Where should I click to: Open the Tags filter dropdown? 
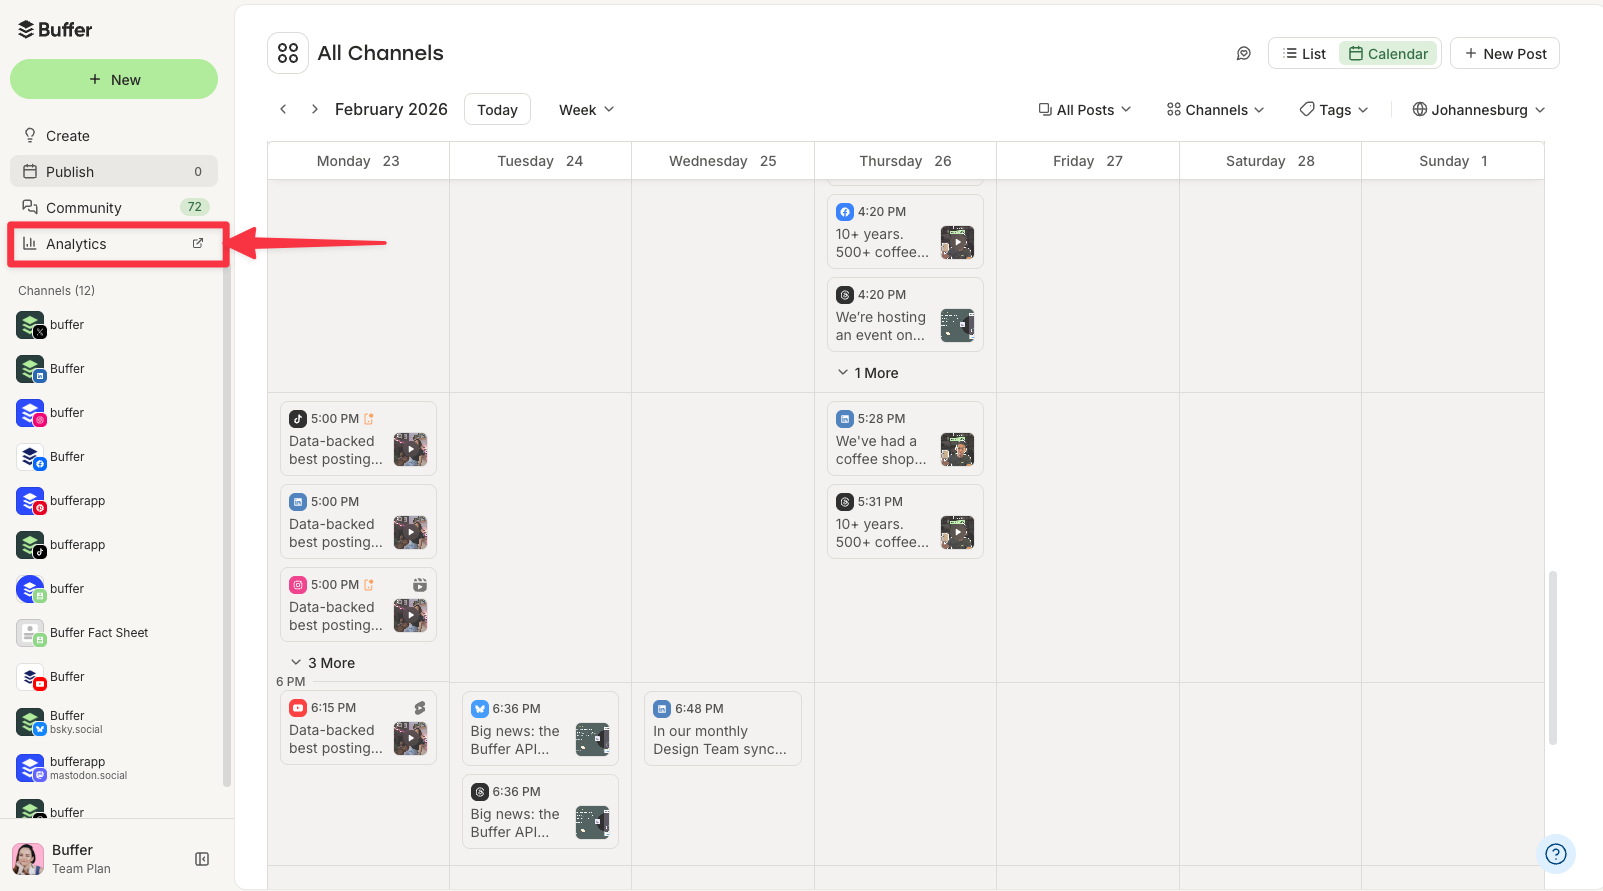pos(1334,110)
